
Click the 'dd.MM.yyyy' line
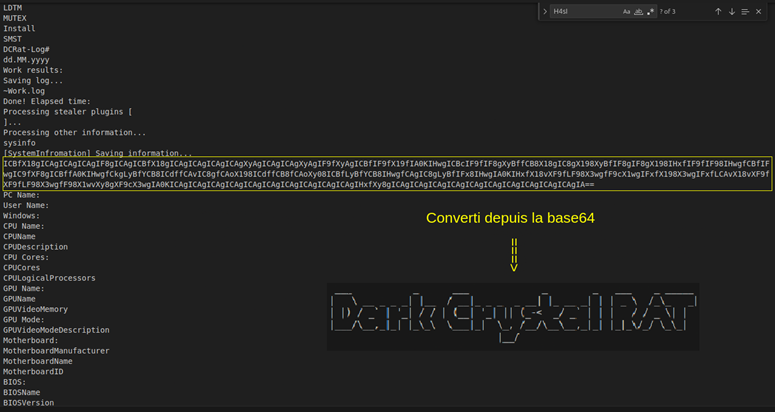(26, 59)
